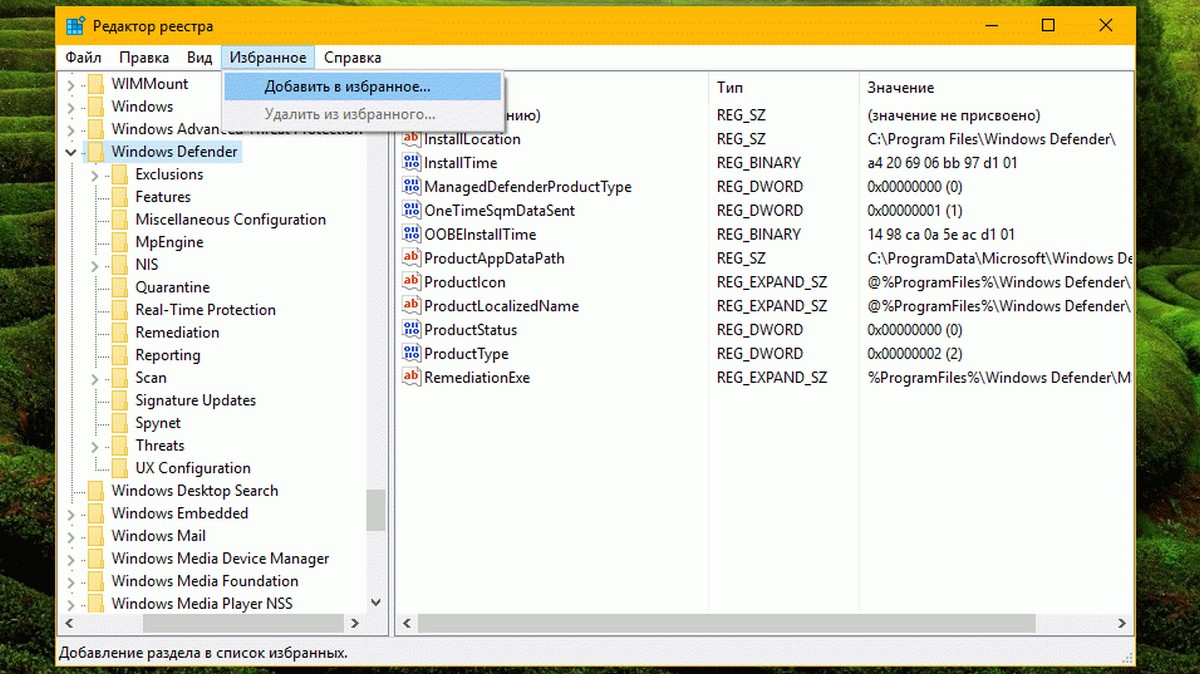Screen dimensions: 1200x674
Task: Click the folder icon next to Quarantine
Action: [120, 287]
